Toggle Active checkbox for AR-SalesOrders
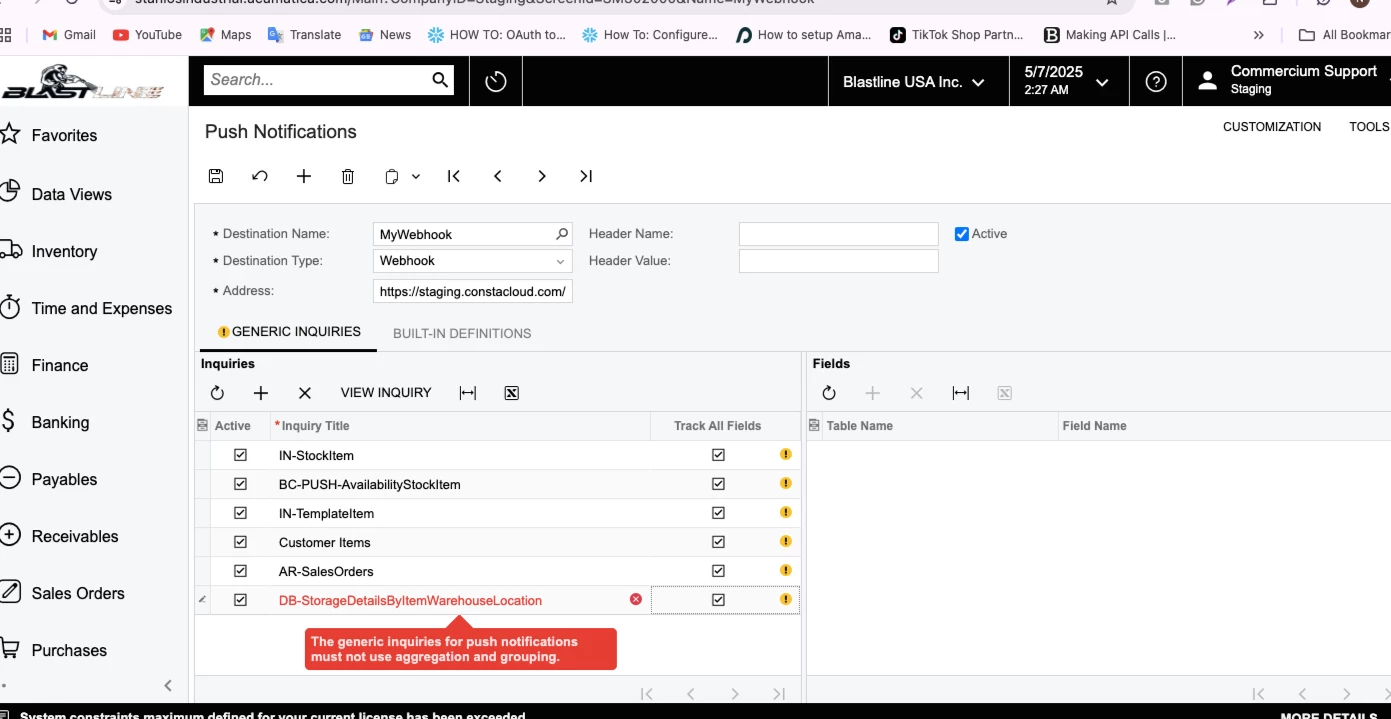The image size is (1391, 719). pos(240,570)
